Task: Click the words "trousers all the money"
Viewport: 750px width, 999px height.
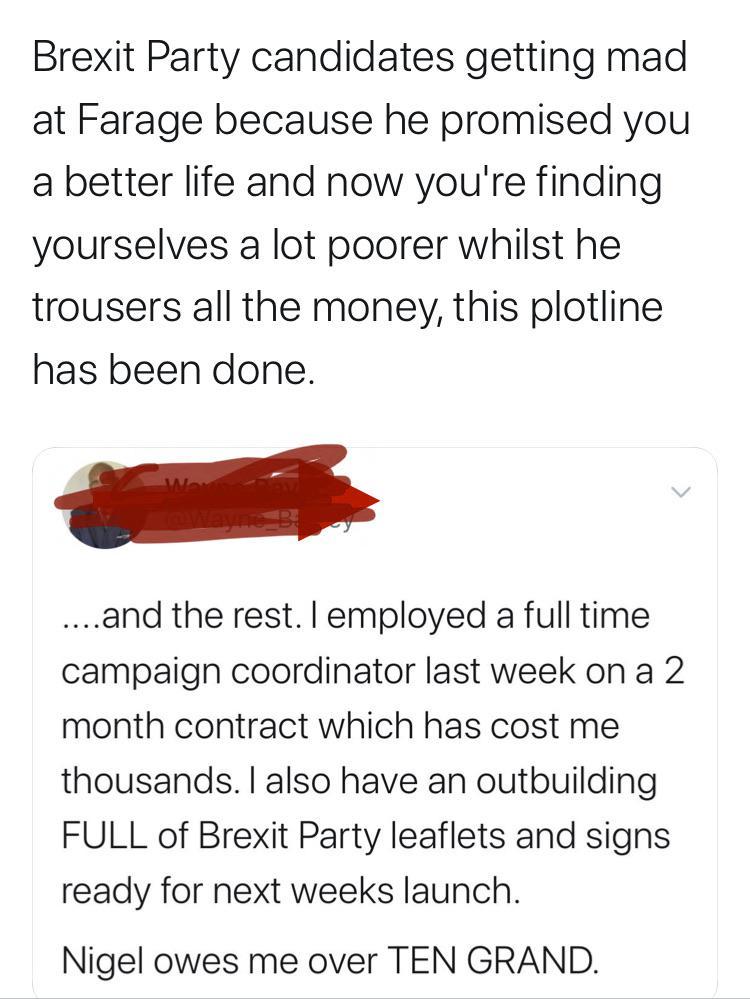Action: [x=230, y=306]
